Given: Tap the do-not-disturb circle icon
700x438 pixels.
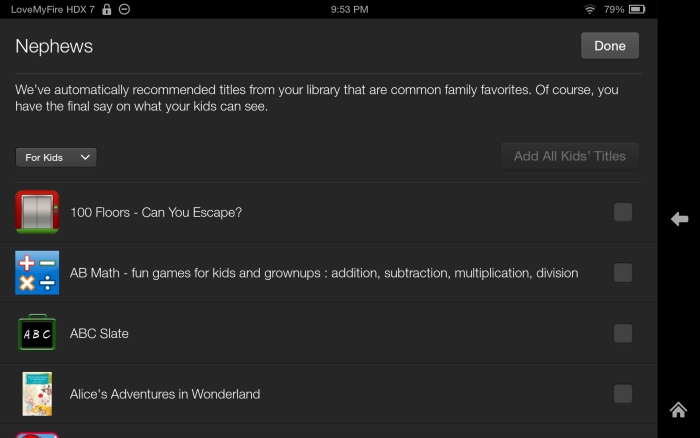Looking at the screenshot, I should pos(125,9).
